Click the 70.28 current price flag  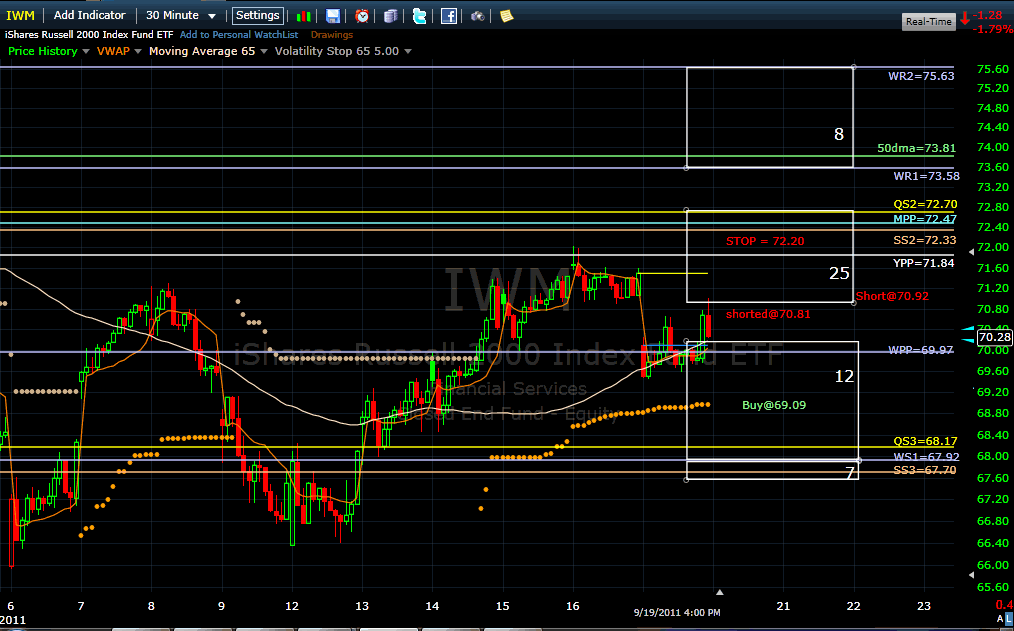point(995,337)
